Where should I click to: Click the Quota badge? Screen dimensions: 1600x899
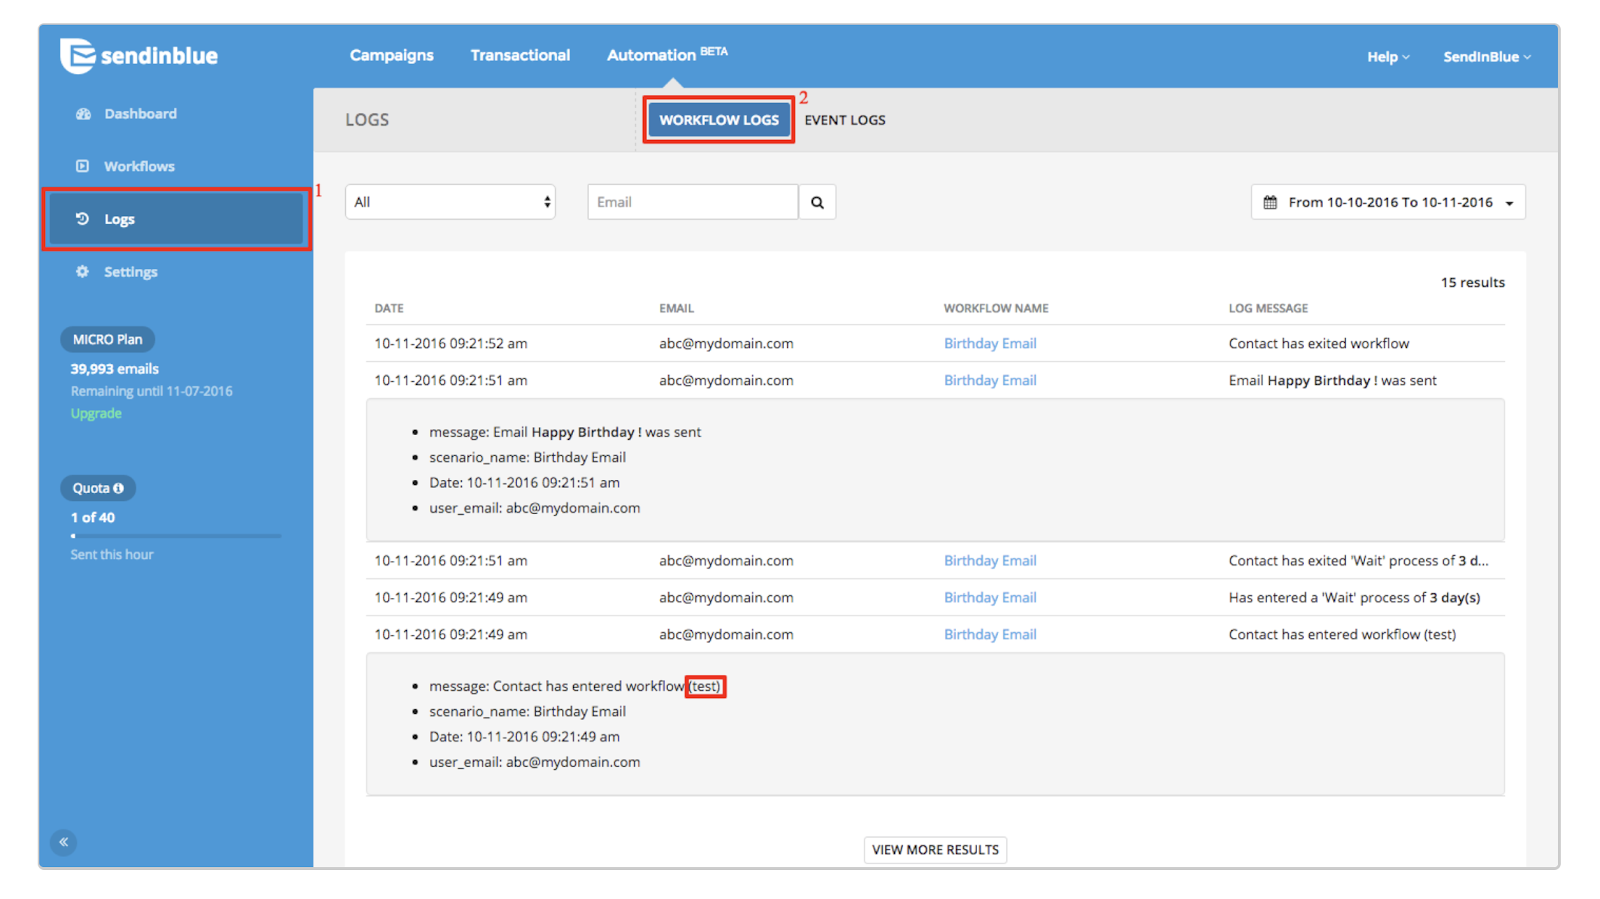98,488
